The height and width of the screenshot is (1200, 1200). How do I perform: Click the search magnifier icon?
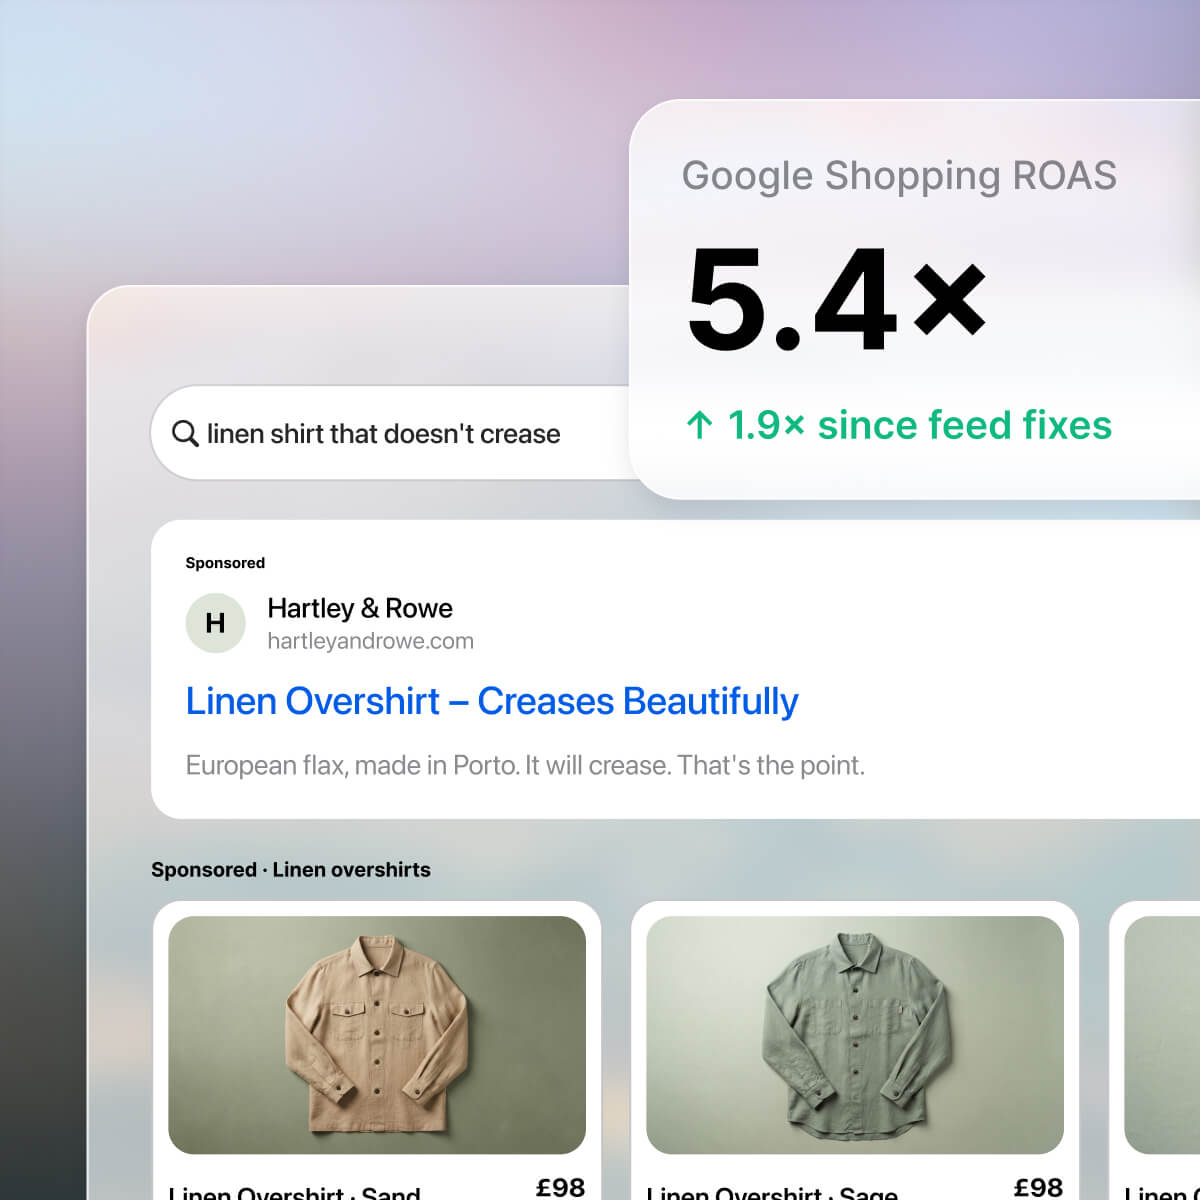pyautogui.click(x=185, y=434)
